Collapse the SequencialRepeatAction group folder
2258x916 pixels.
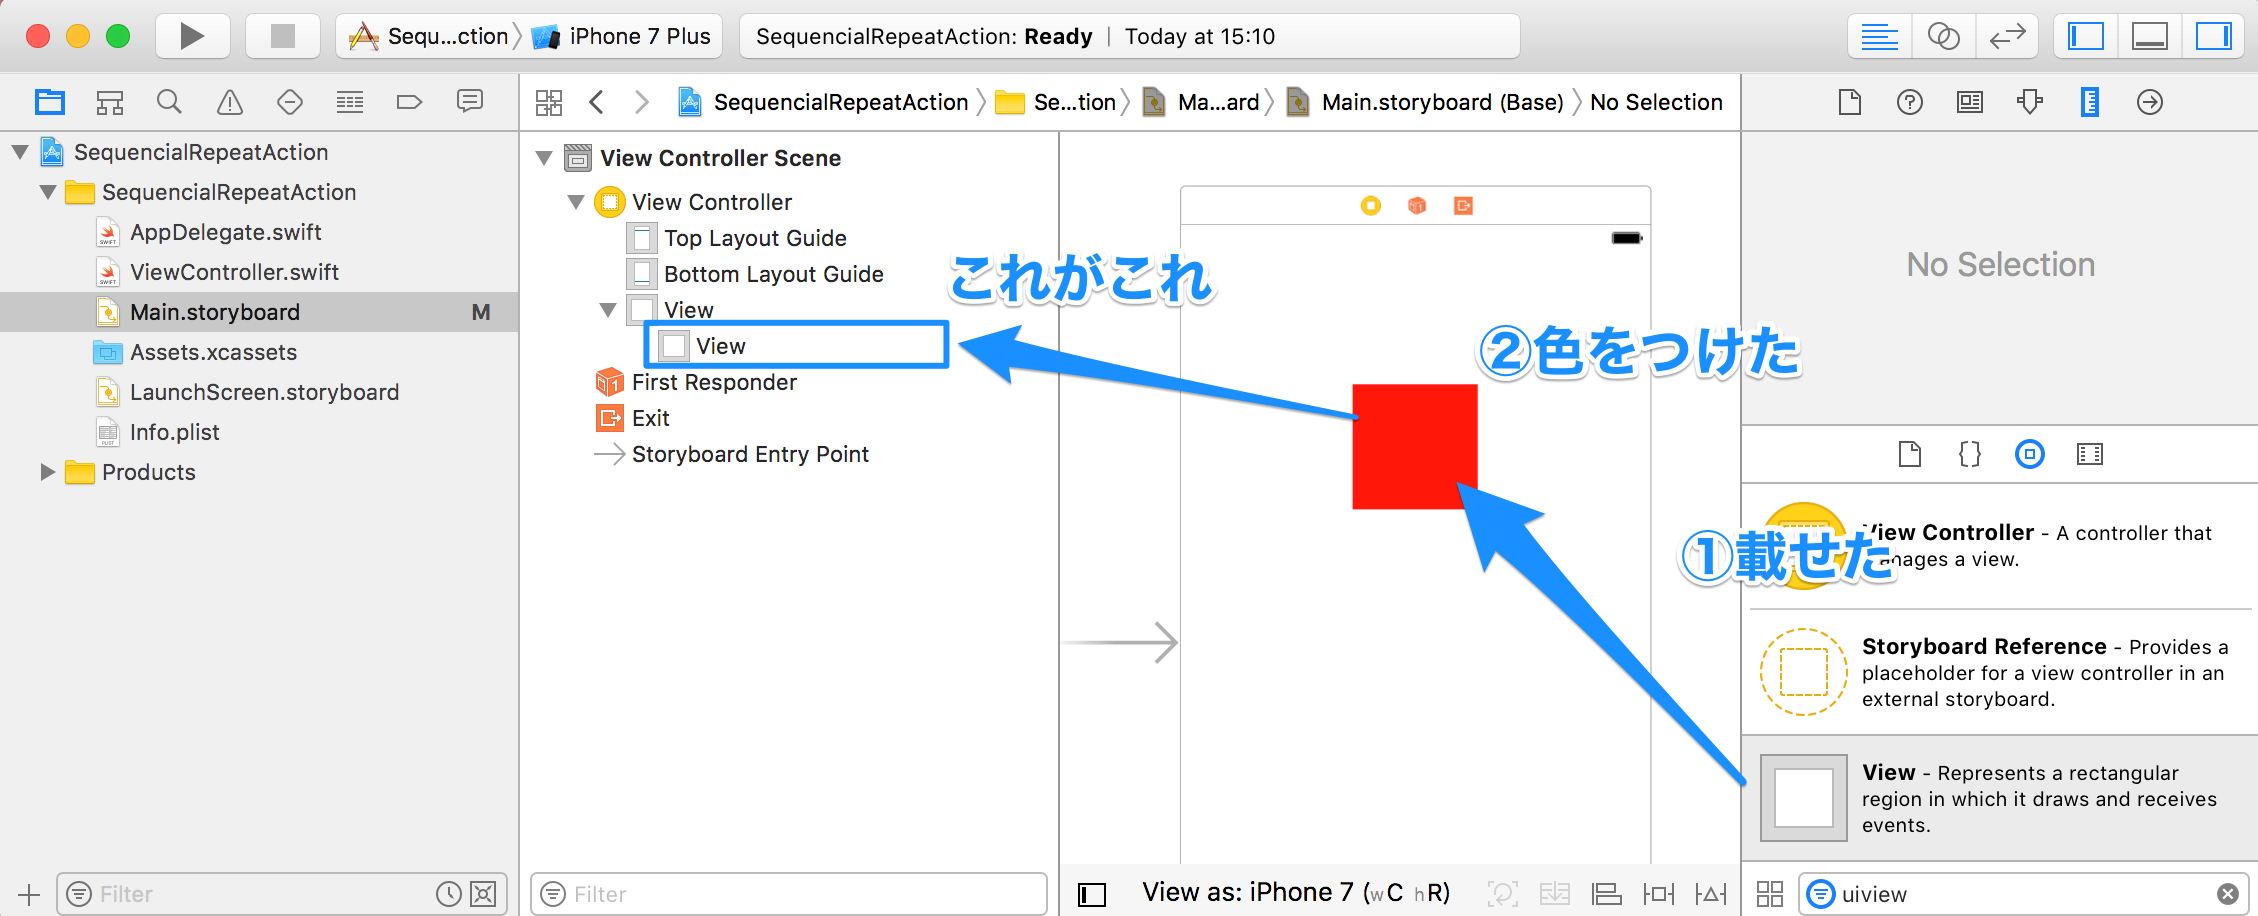coord(48,192)
